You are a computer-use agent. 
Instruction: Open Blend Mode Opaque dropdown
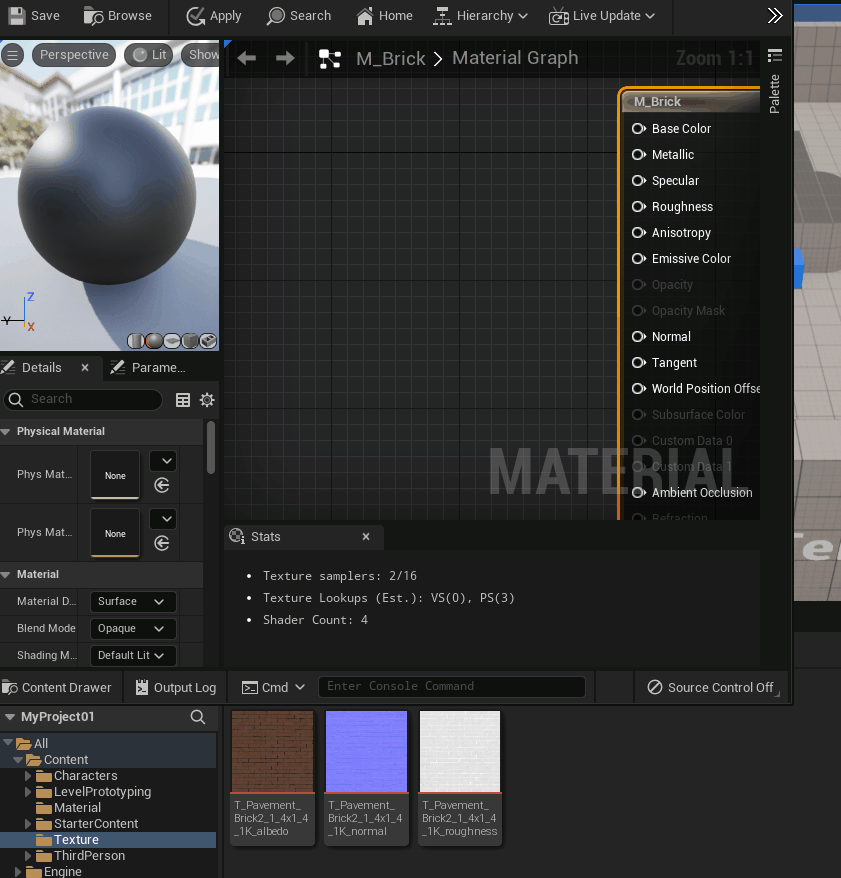(x=133, y=628)
